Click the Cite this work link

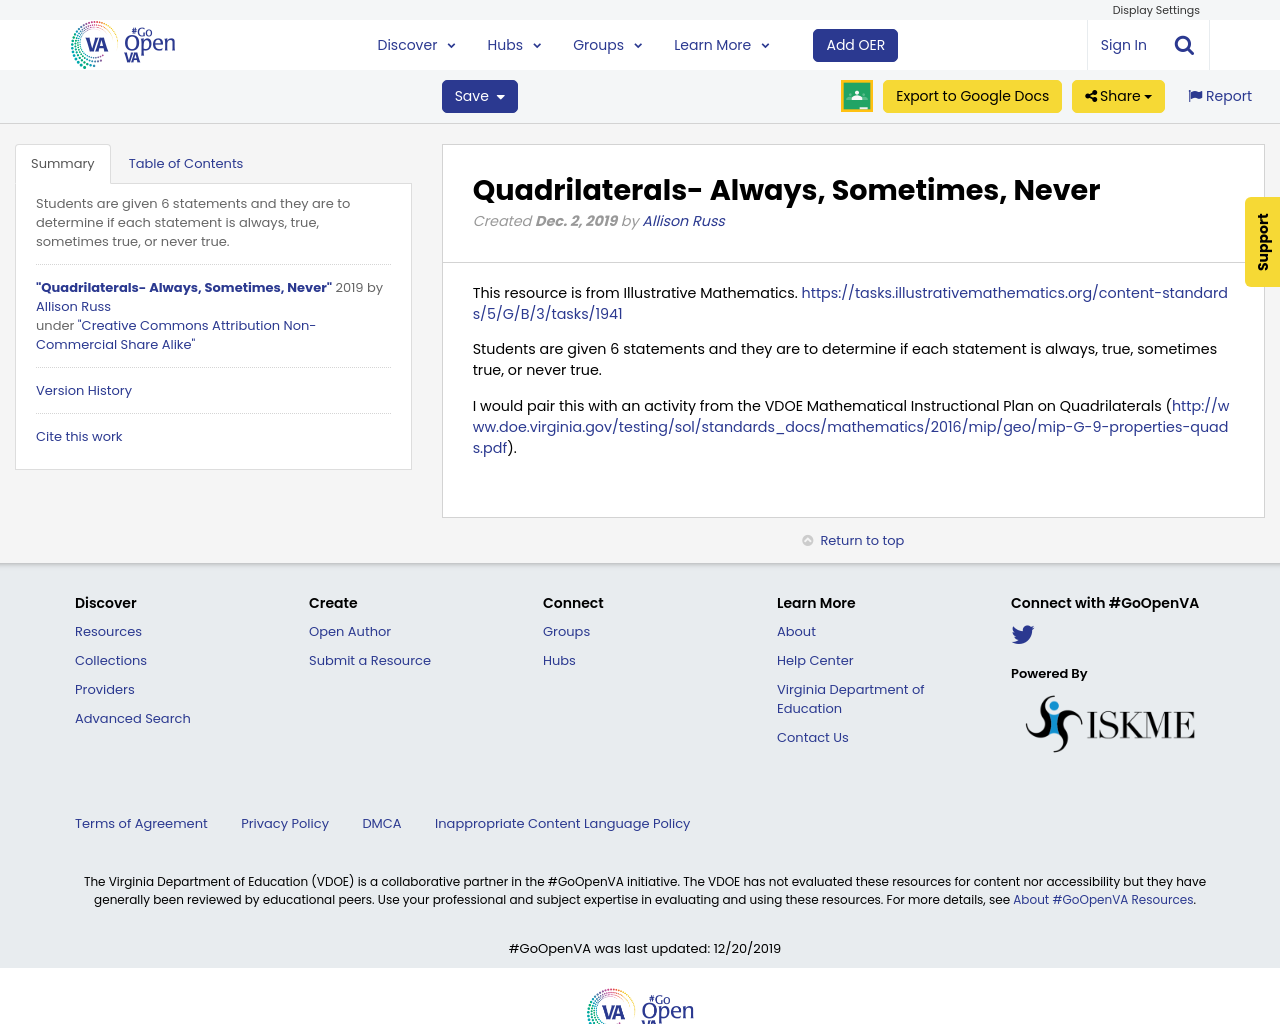click(79, 435)
